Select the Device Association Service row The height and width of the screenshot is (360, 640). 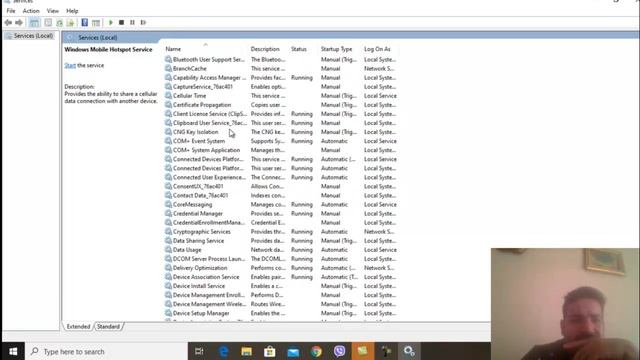281,277
